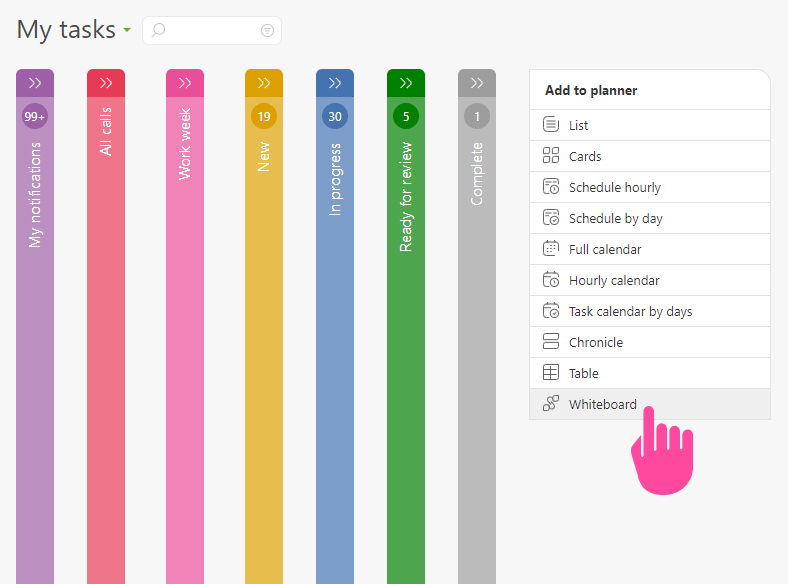Click the In progress count badge 30
Screen dimensions: 788x584
click(x=335, y=117)
